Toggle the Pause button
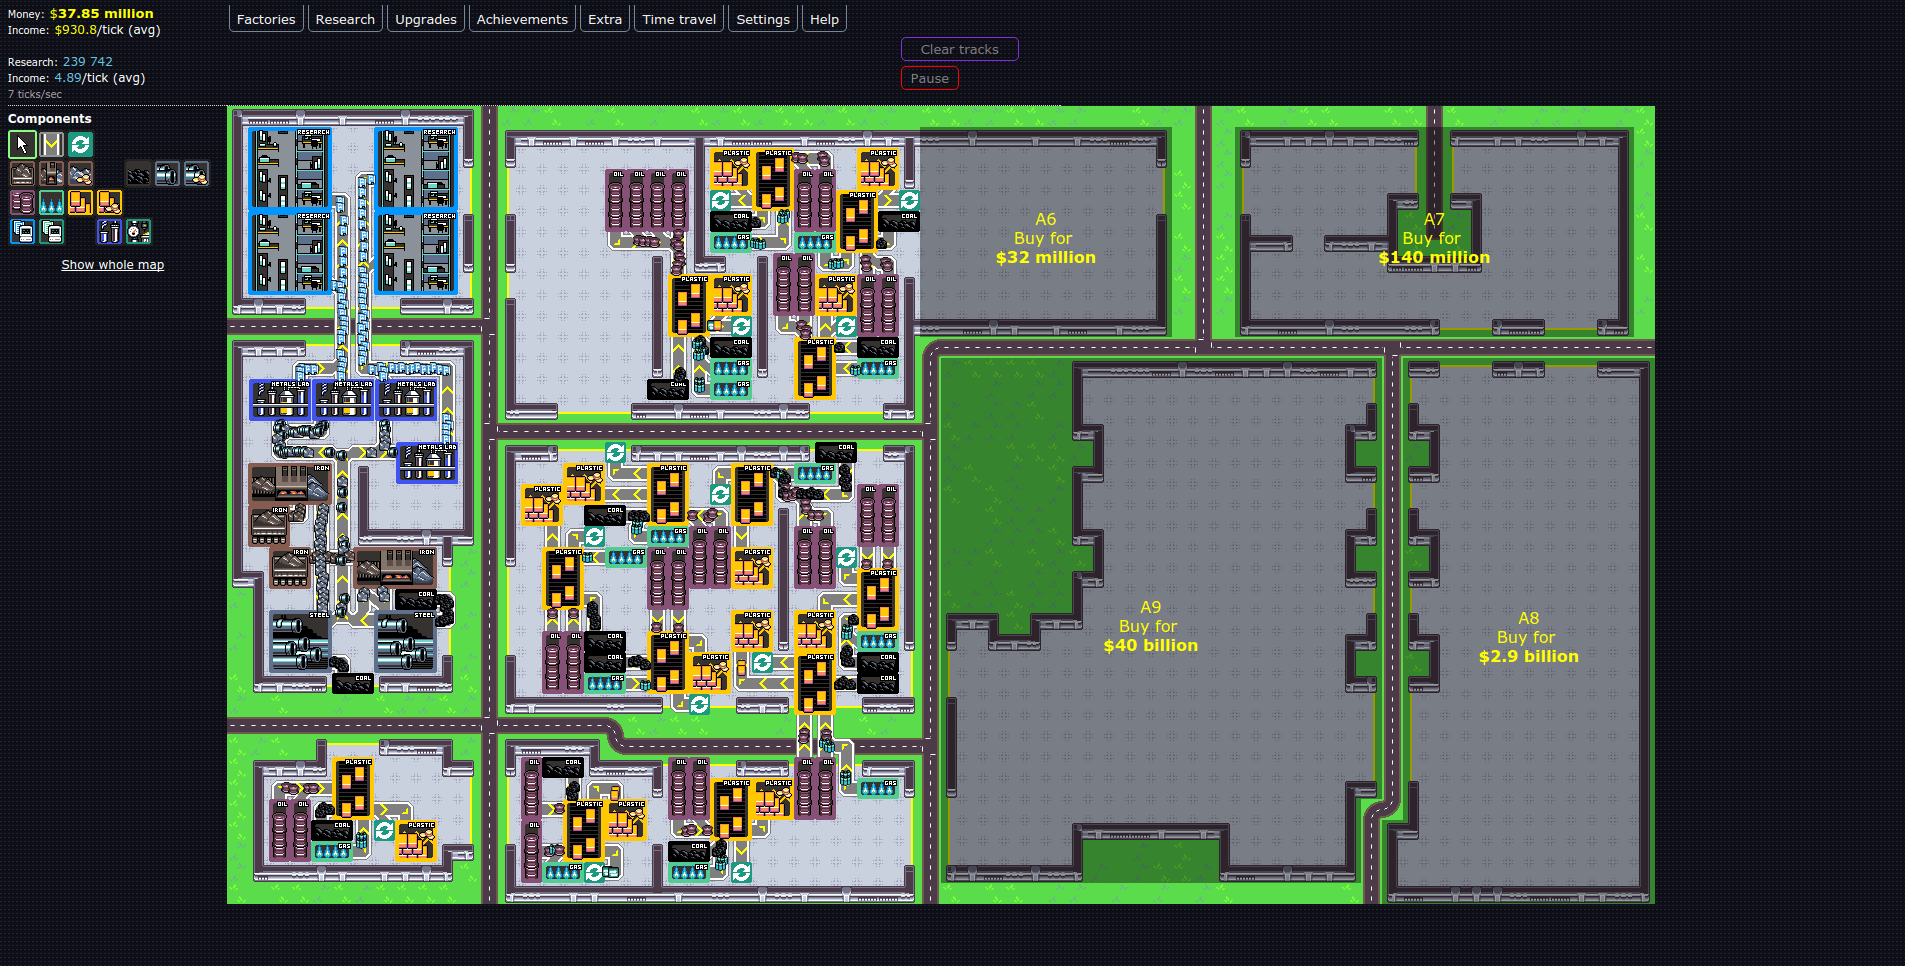 coord(929,77)
